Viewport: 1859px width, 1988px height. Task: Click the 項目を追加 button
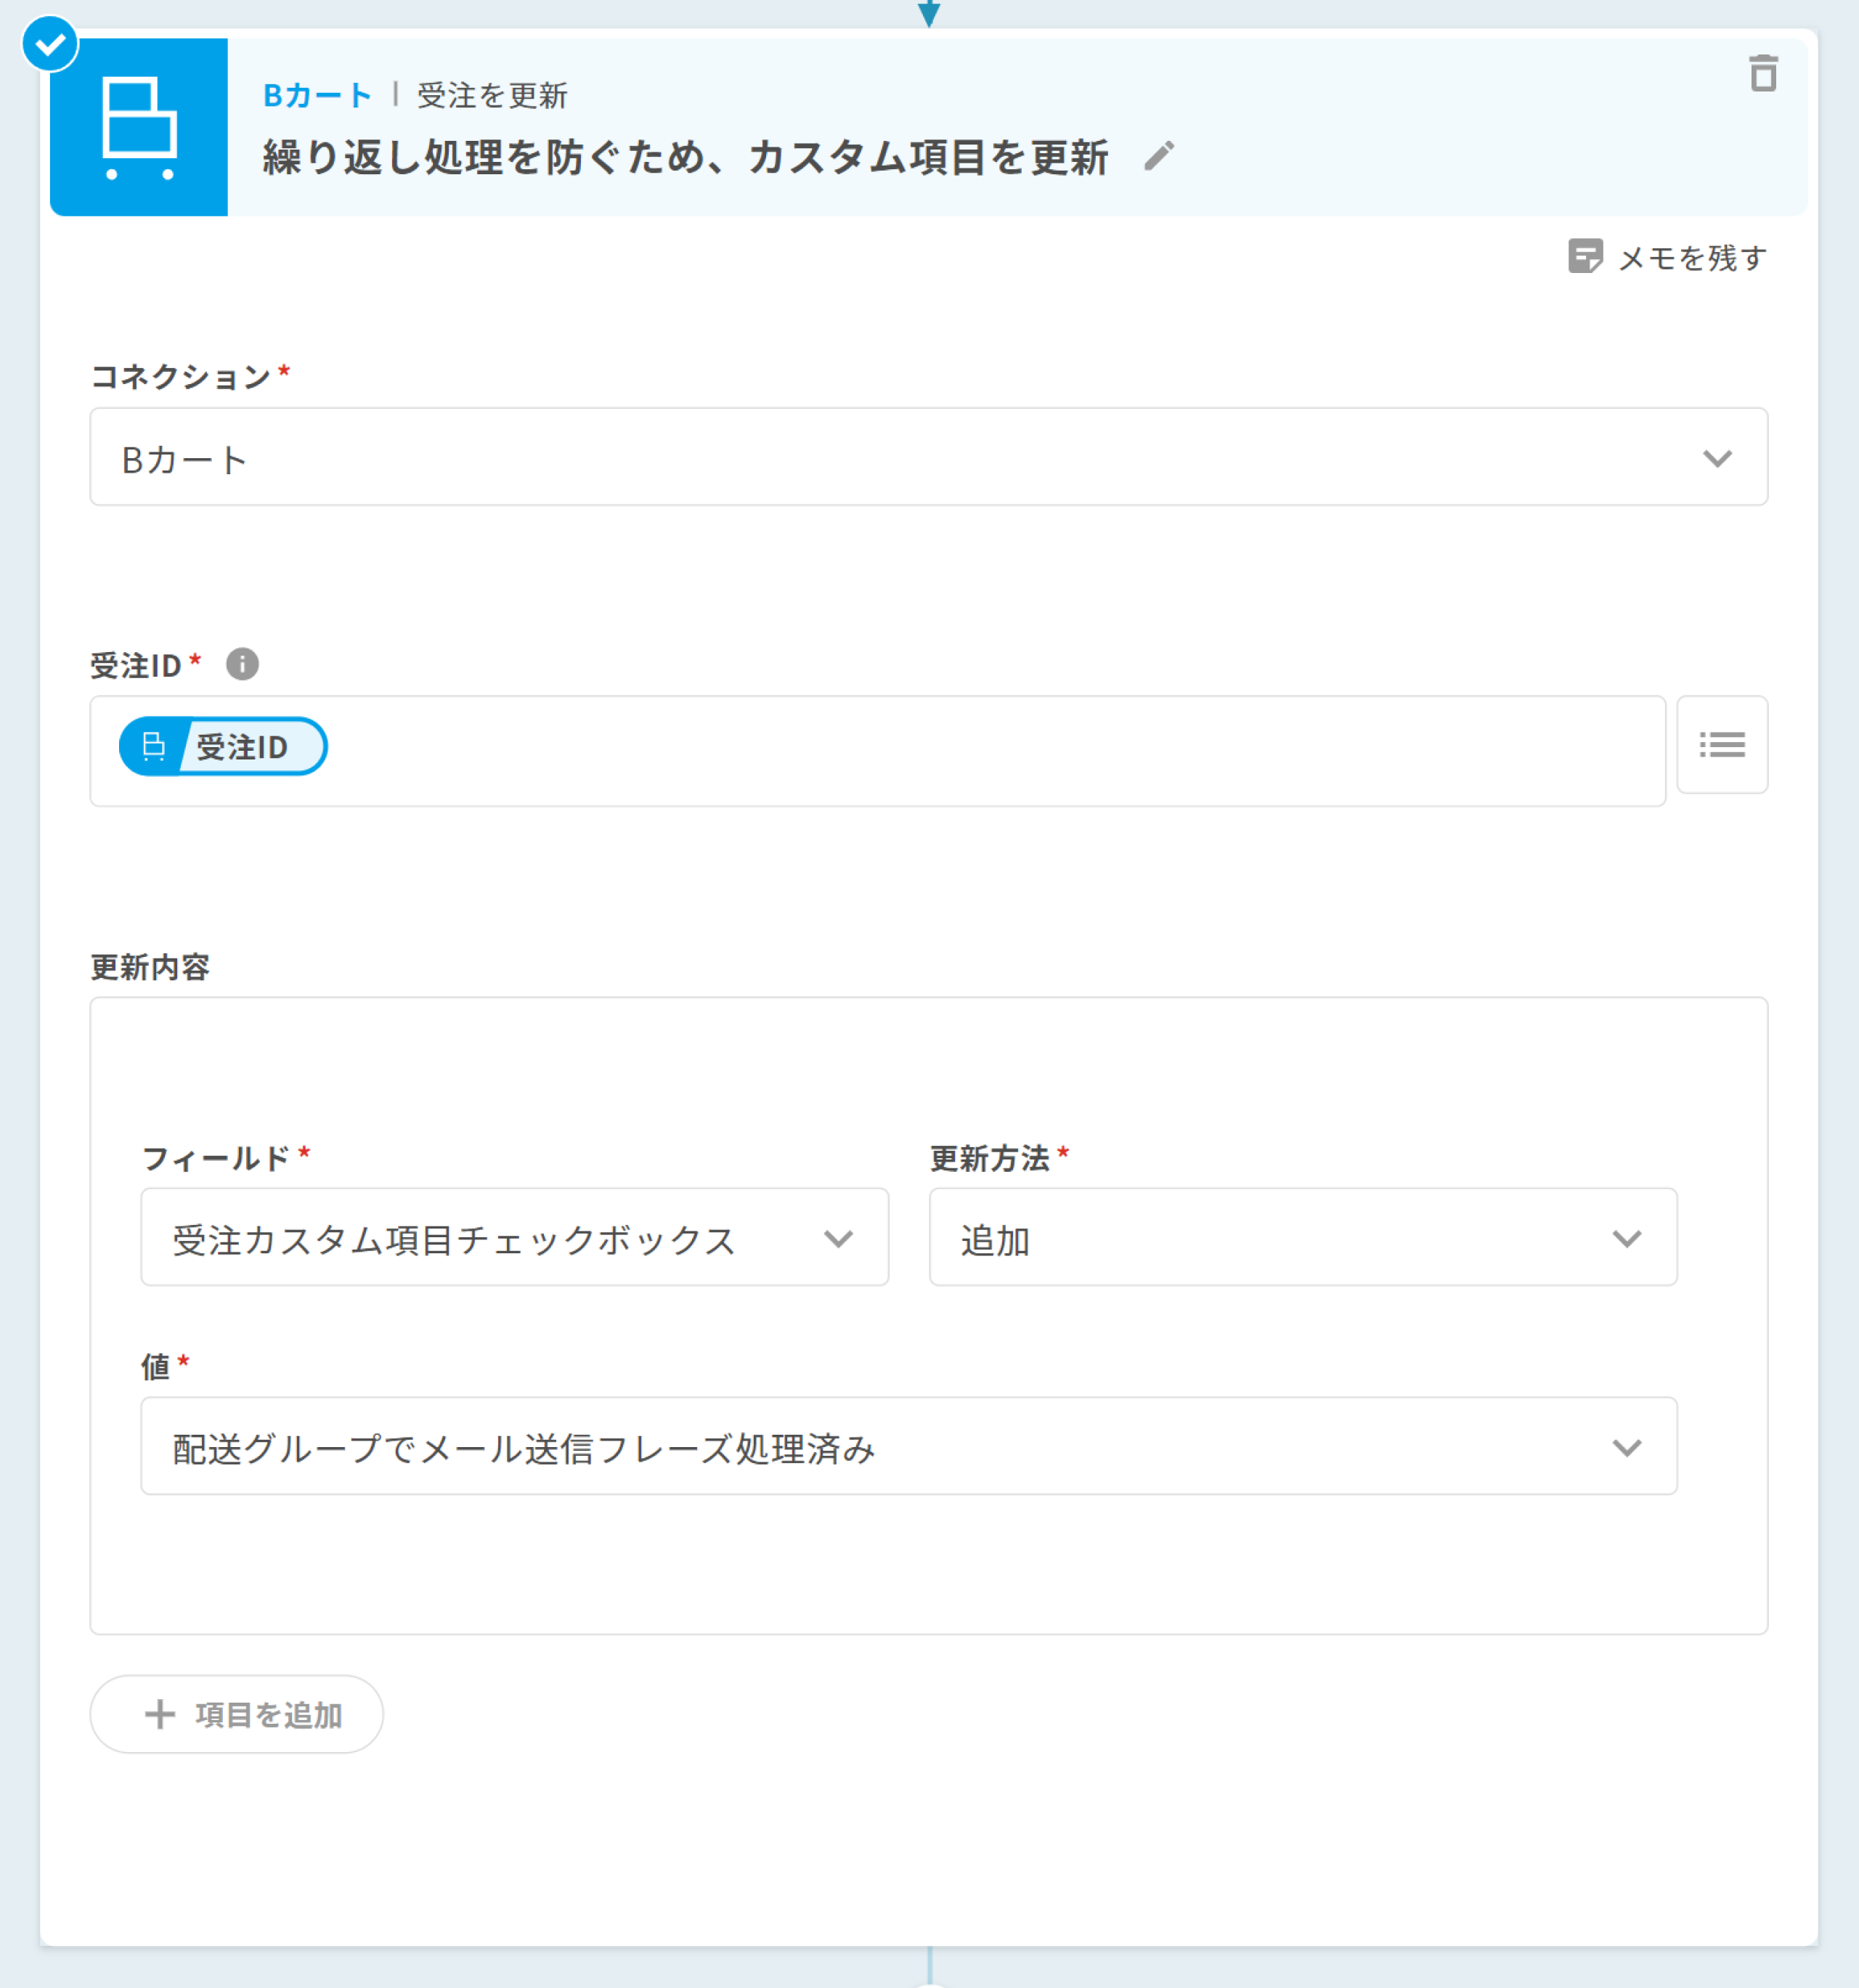(x=237, y=1714)
